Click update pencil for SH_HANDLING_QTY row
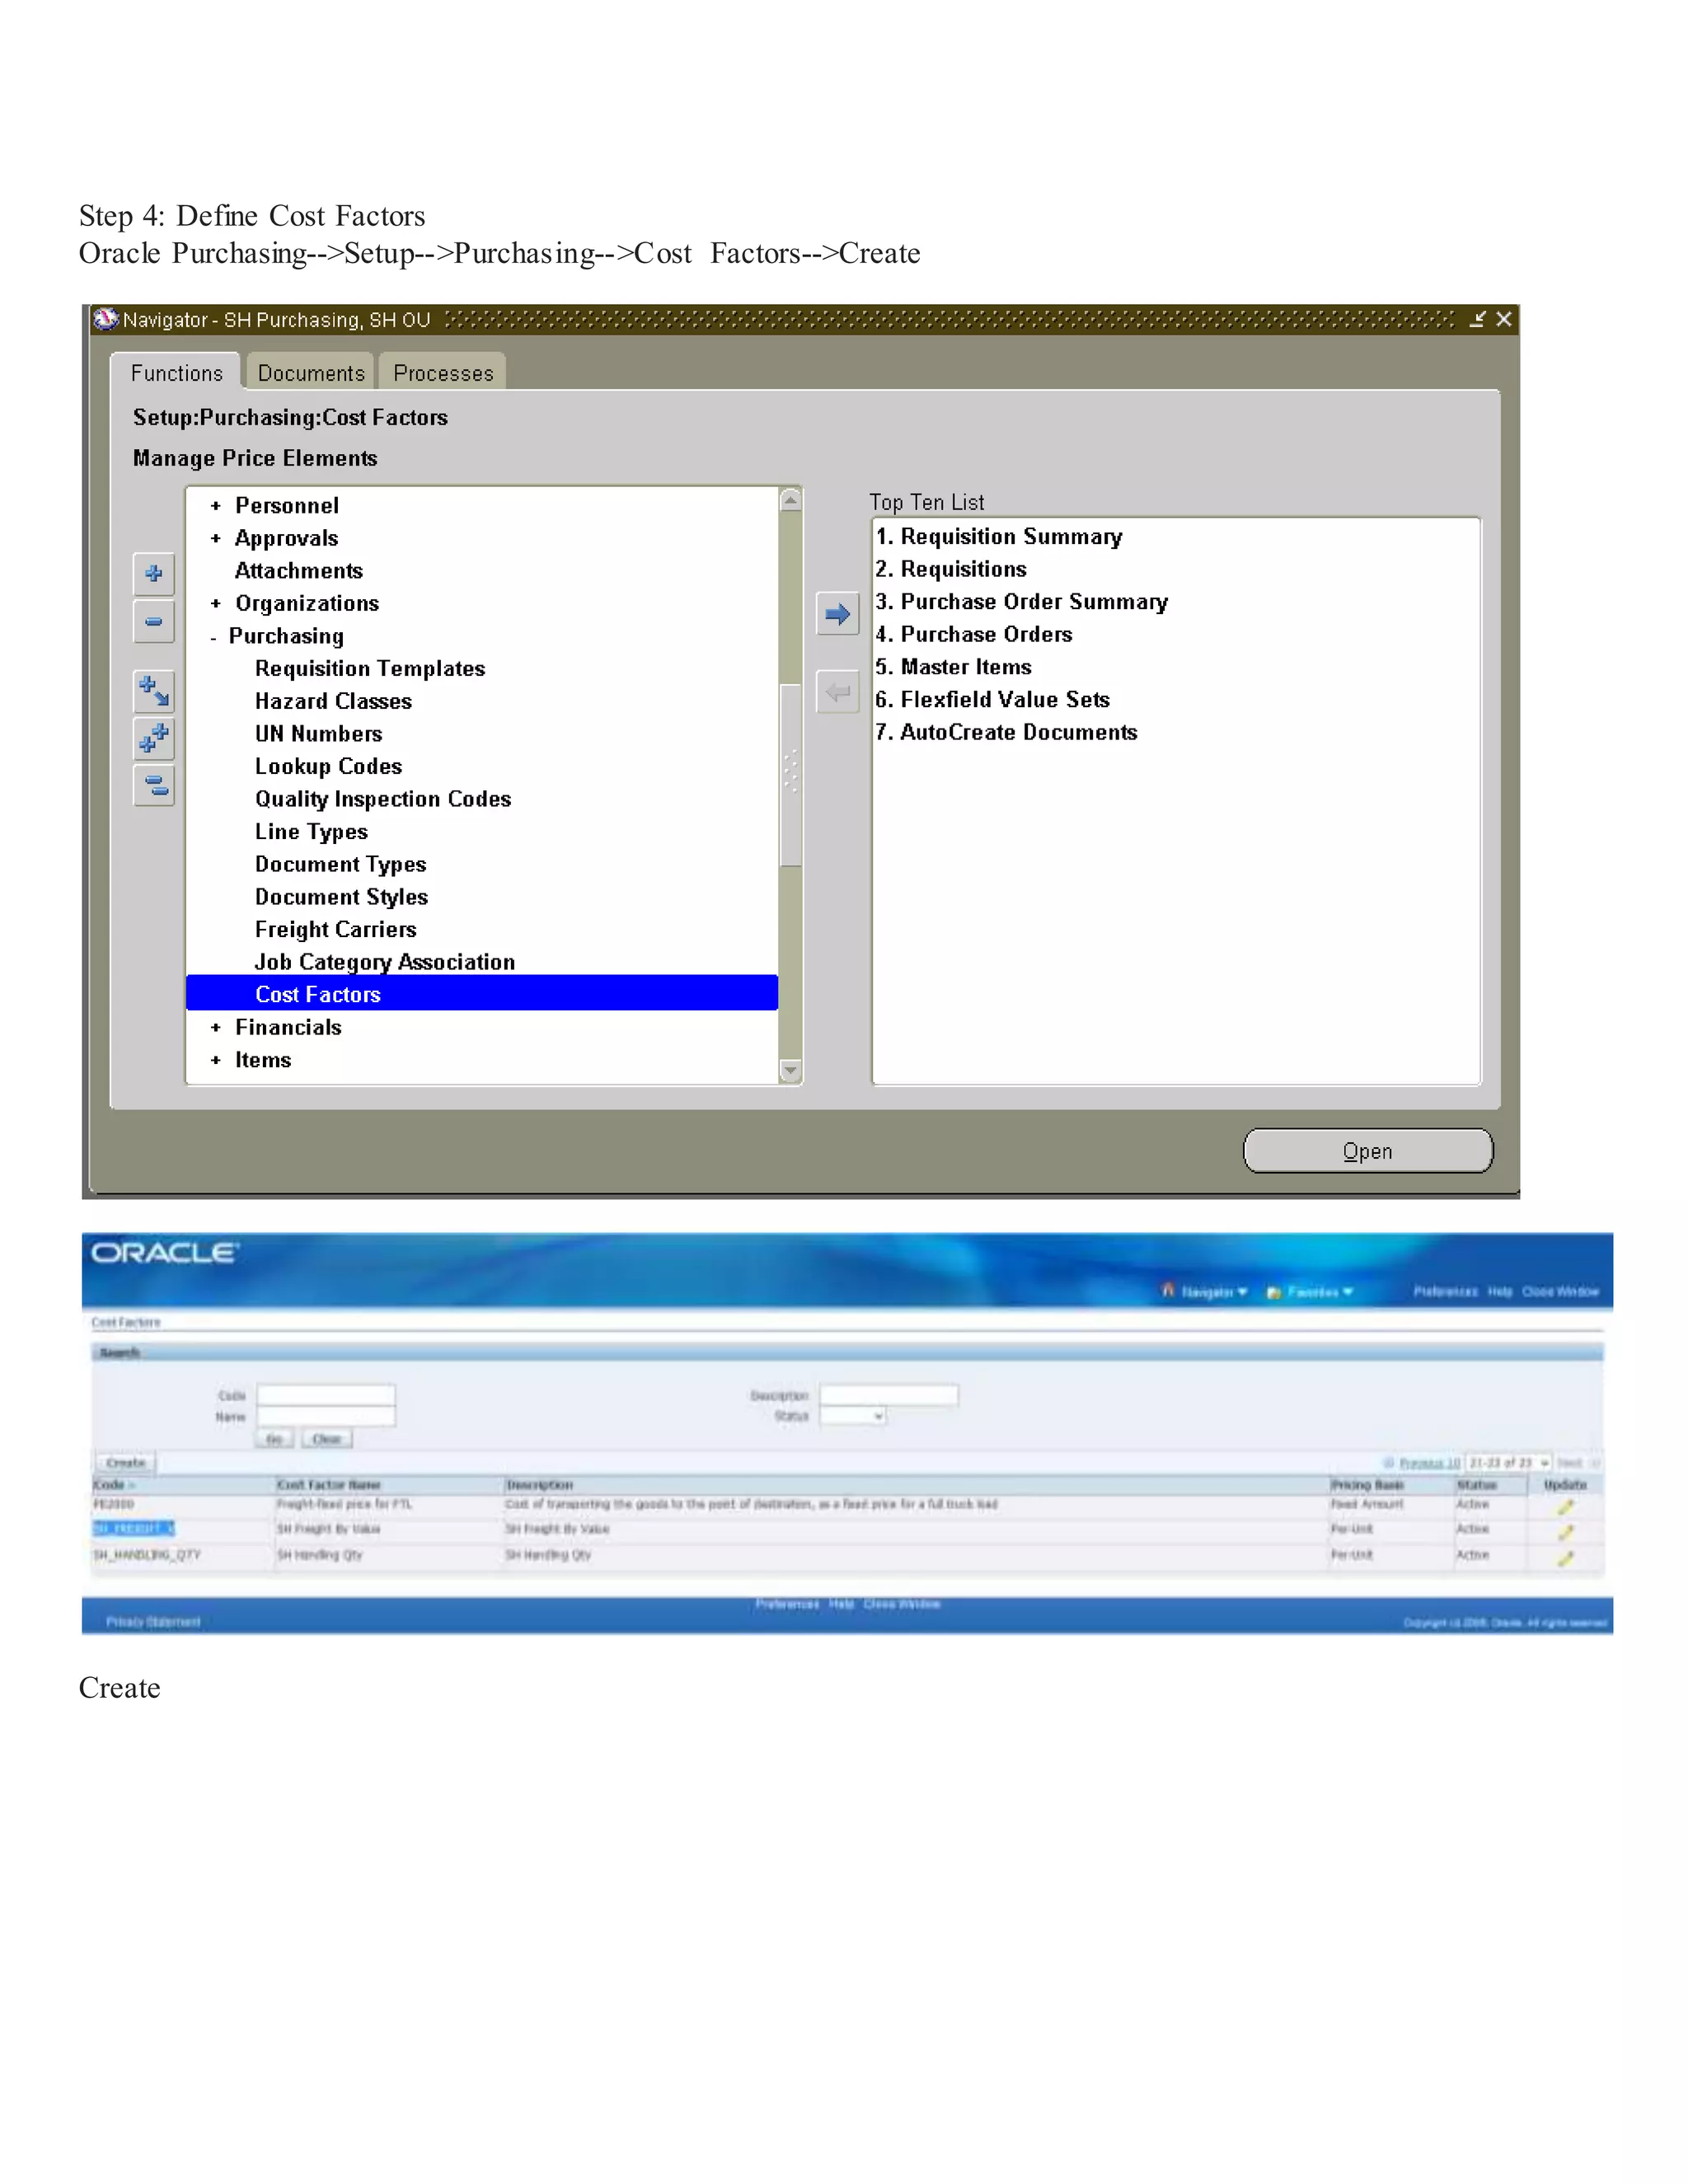1688x2184 pixels. point(1565,1557)
